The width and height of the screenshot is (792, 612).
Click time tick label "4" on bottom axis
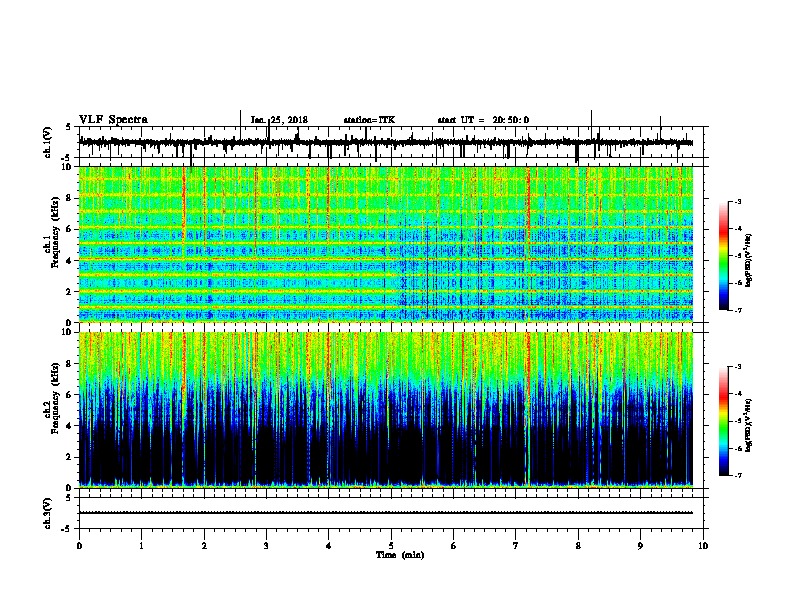329,546
